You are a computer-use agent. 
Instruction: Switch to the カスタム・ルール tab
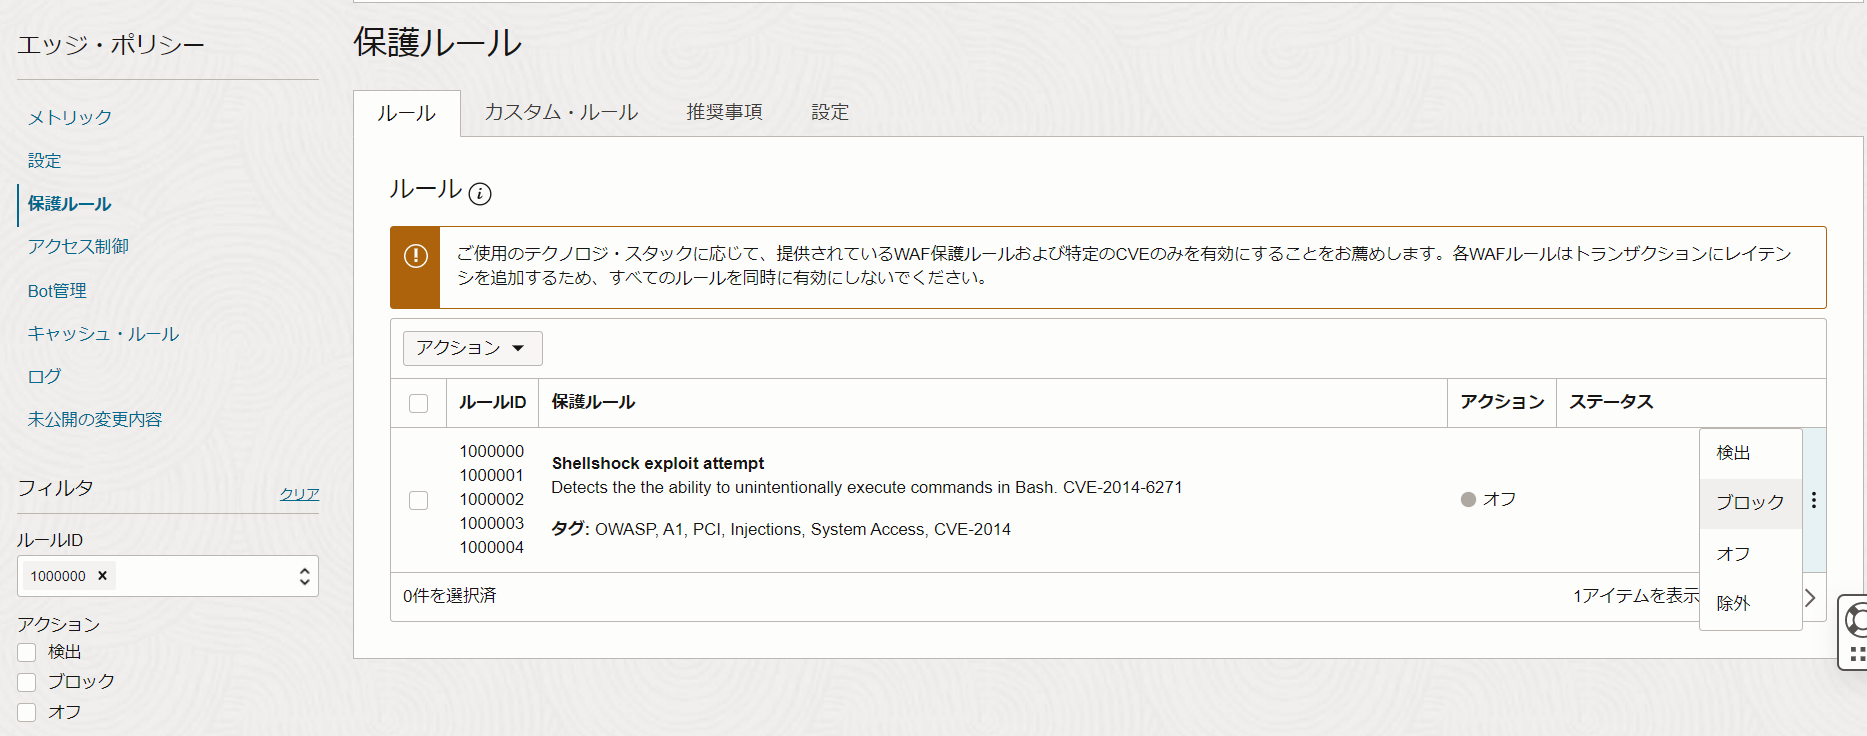pos(561,112)
